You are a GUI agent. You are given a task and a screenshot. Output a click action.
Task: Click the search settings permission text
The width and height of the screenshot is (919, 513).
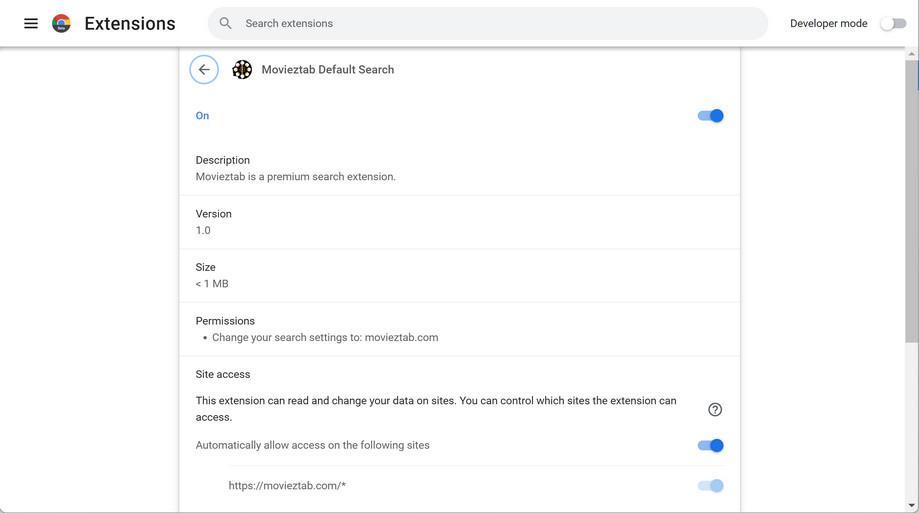click(x=325, y=338)
